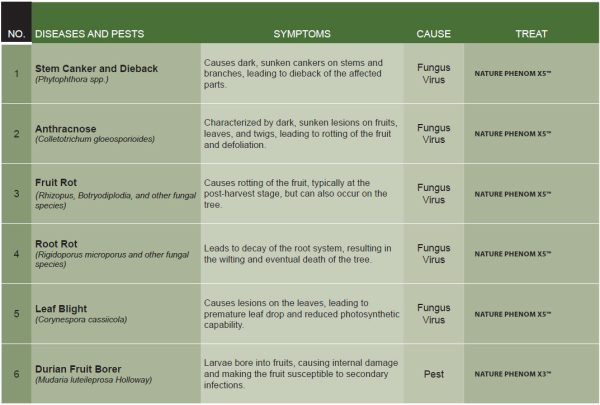600x405 pixels.
Task: Click the NO. column header
Action: [x=15, y=33]
